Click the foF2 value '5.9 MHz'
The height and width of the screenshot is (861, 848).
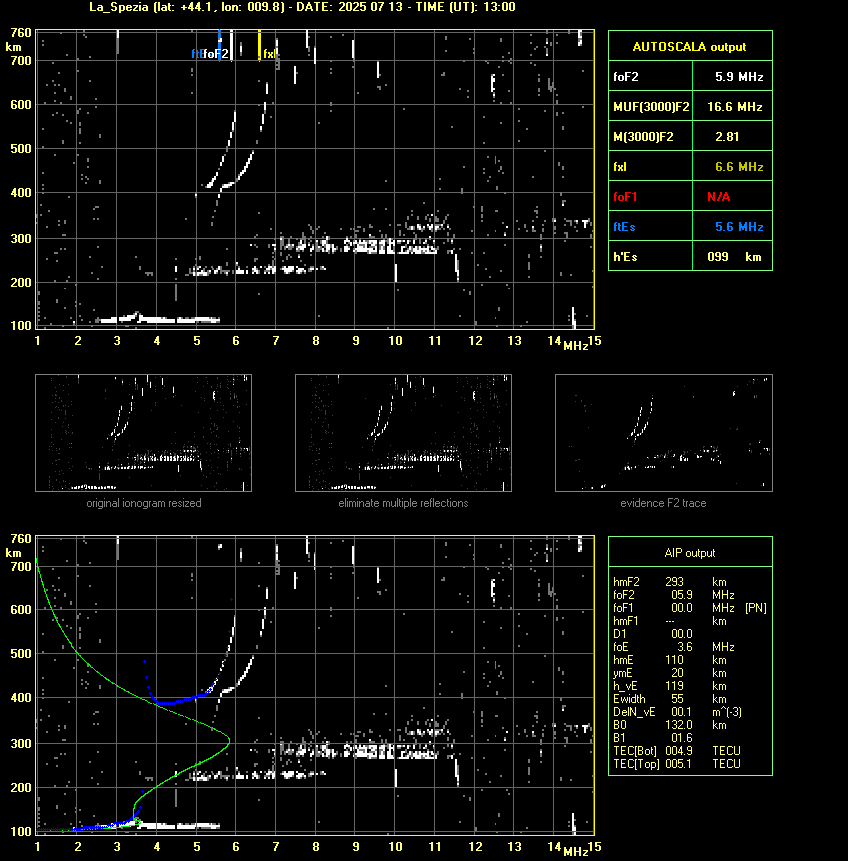pos(739,76)
